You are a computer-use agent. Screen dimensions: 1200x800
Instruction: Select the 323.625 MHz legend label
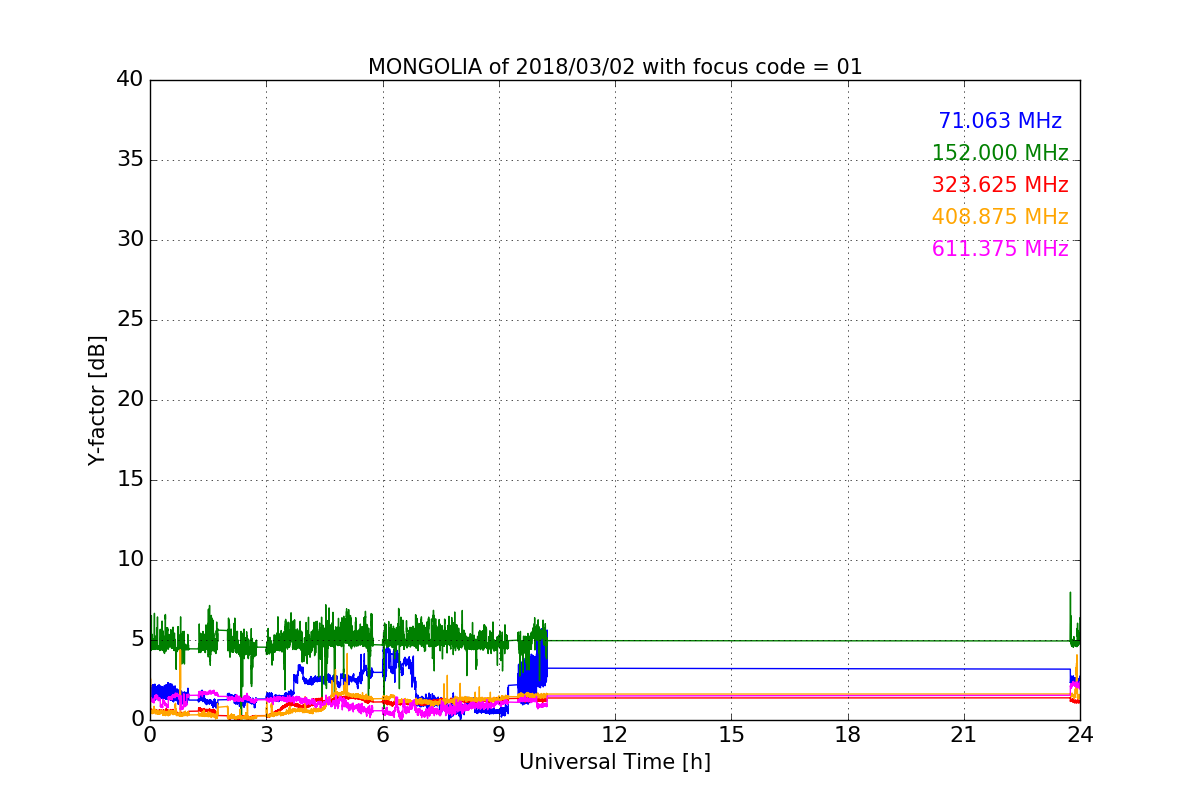[x=1000, y=185]
